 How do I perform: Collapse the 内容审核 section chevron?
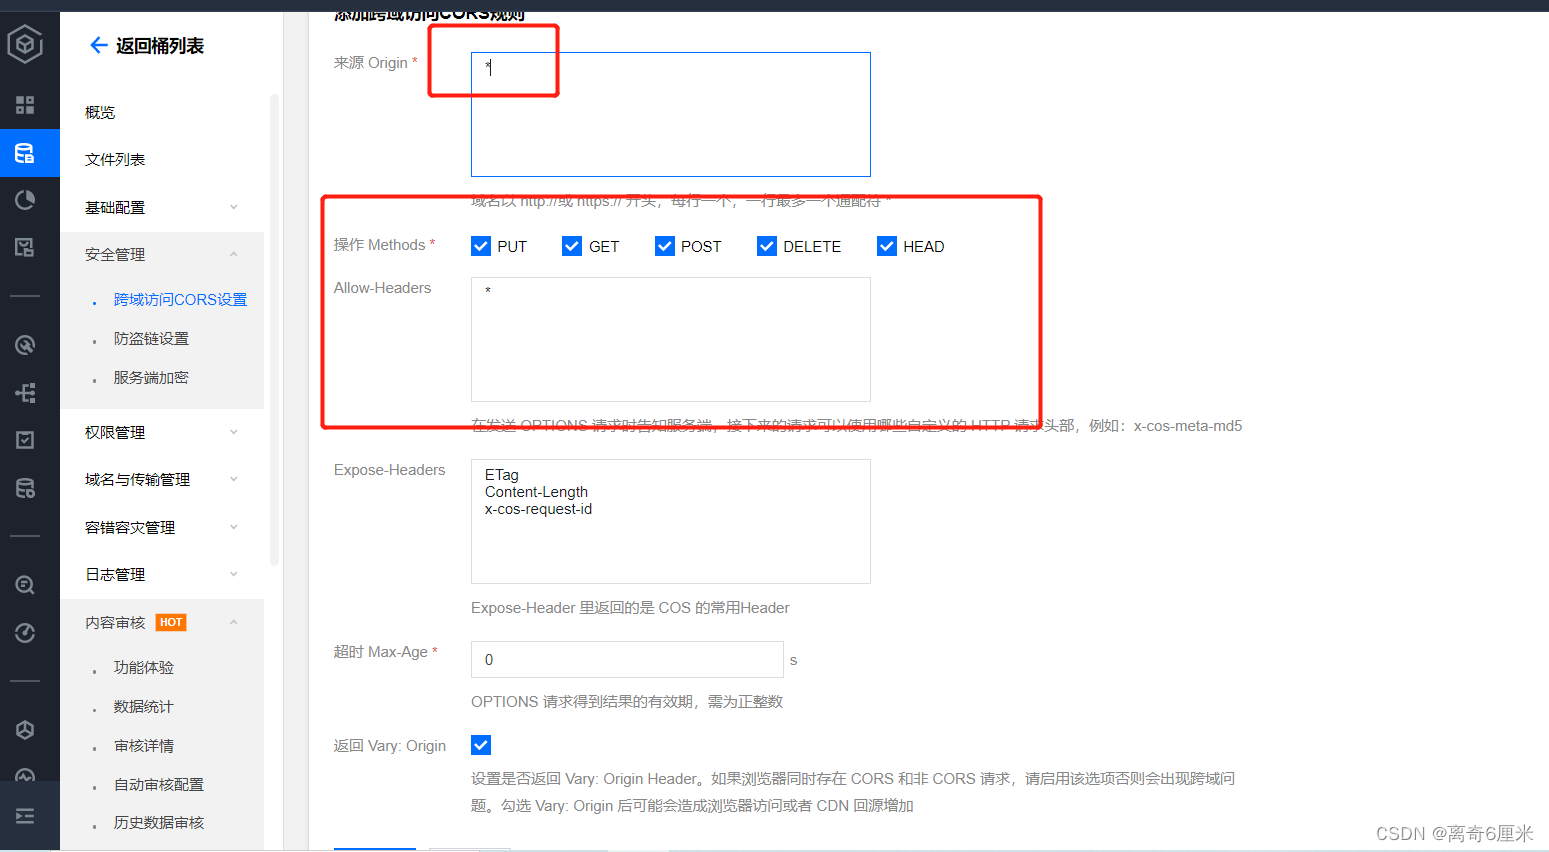coord(234,622)
